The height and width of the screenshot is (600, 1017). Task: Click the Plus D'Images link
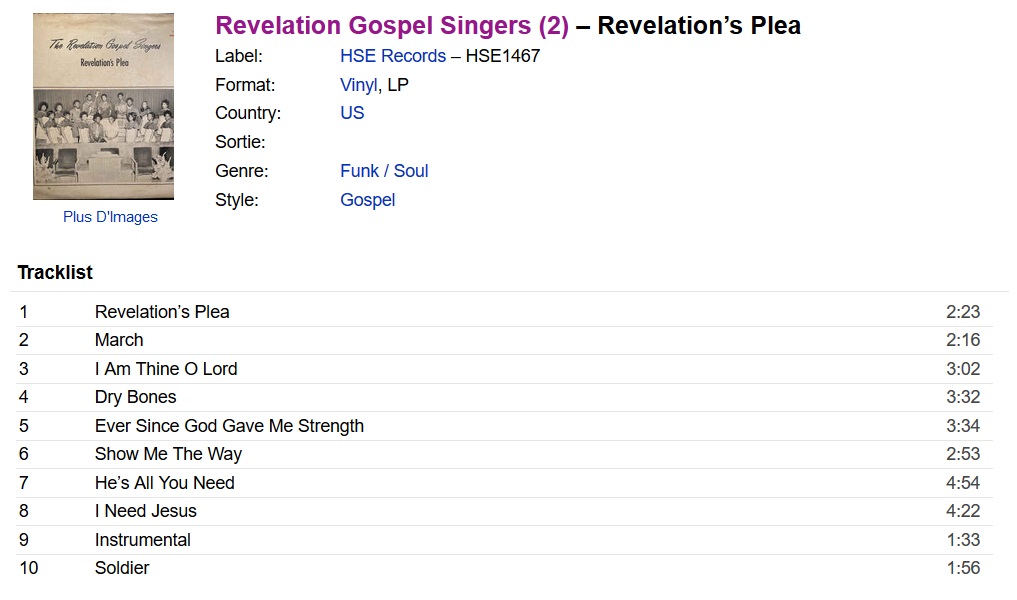click(110, 217)
